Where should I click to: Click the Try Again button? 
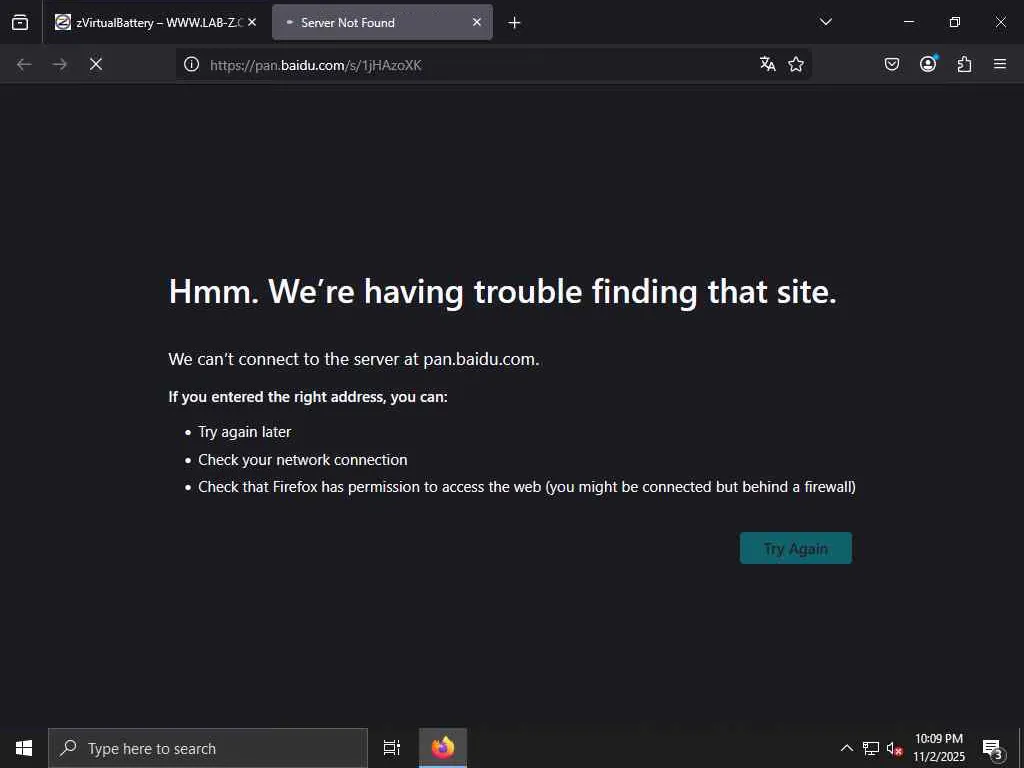click(795, 548)
